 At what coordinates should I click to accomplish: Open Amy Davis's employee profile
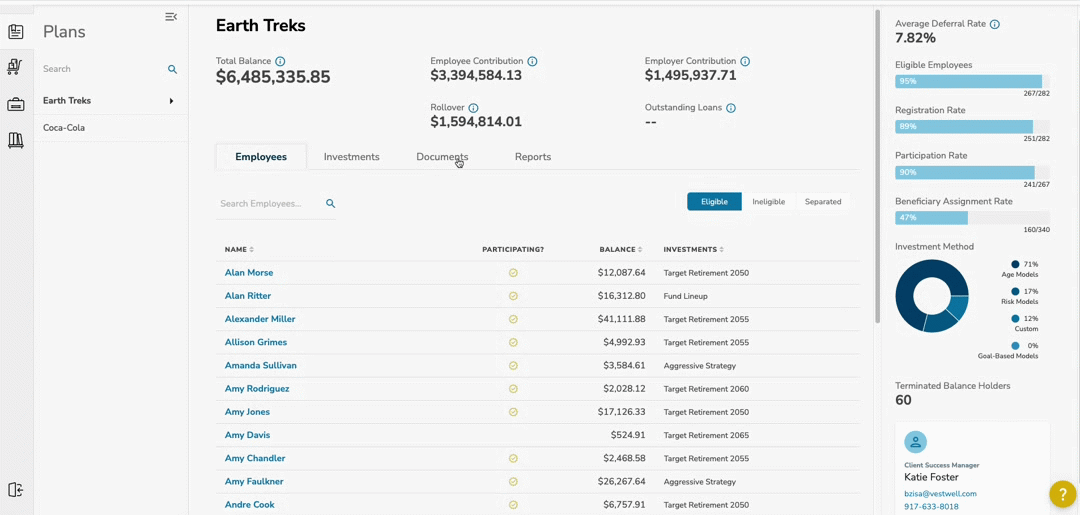(247, 435)
